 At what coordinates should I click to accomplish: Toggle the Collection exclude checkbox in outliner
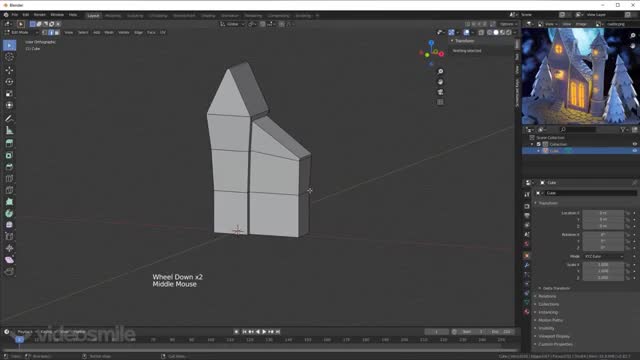538,144
